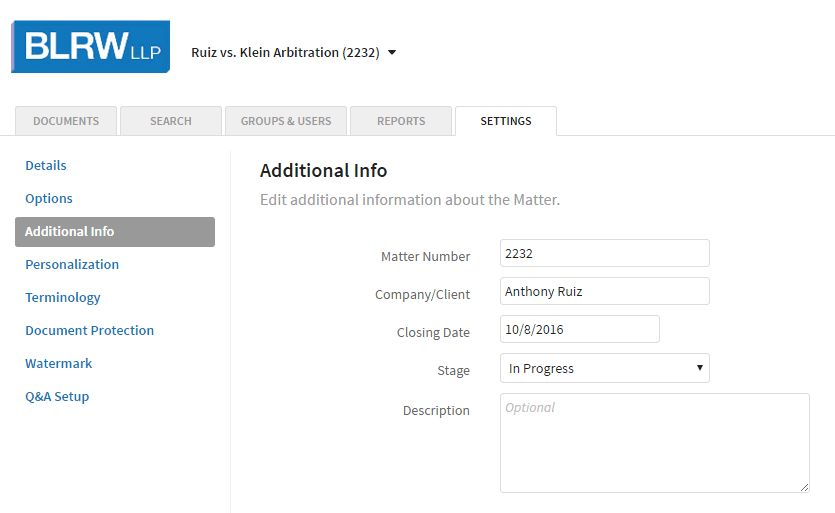Click the Closing Date field
The image size is (835, 513).
pos(579,329)
